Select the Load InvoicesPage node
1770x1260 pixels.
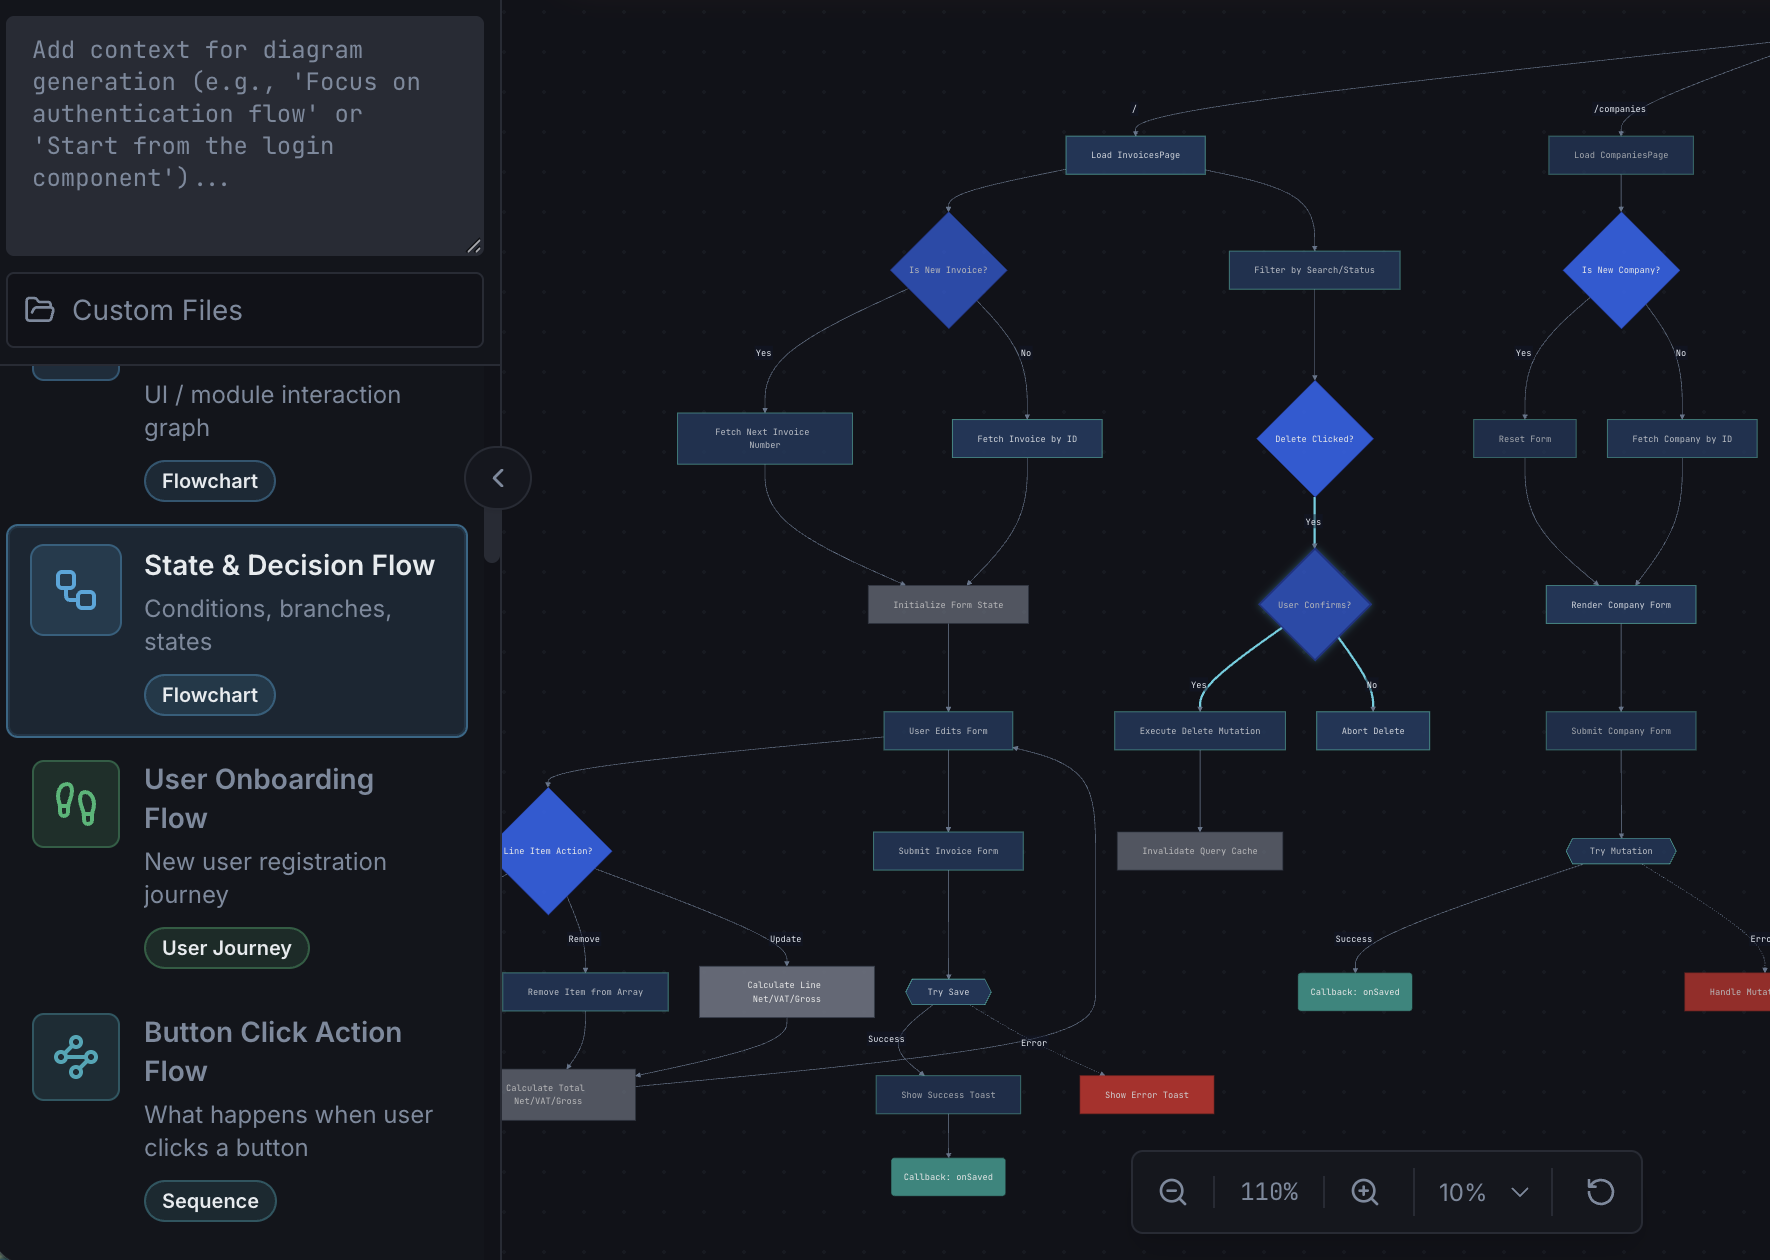point(1135,155)
